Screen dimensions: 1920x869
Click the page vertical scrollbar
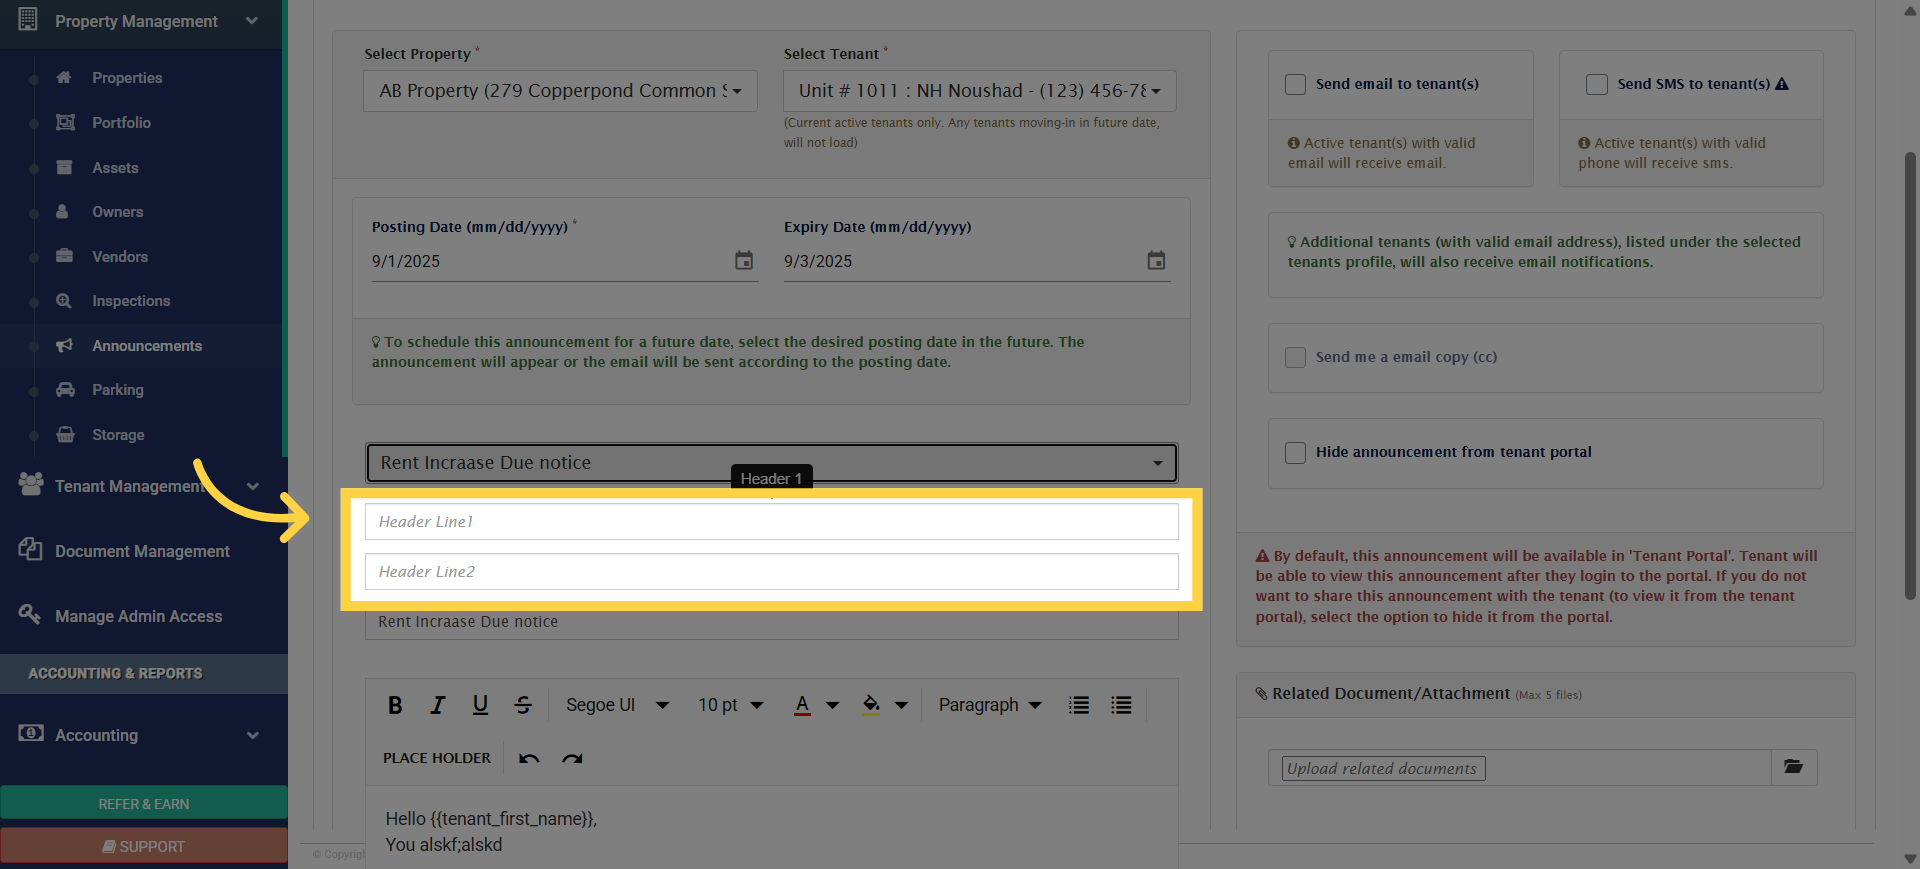tap(1910, 375)
